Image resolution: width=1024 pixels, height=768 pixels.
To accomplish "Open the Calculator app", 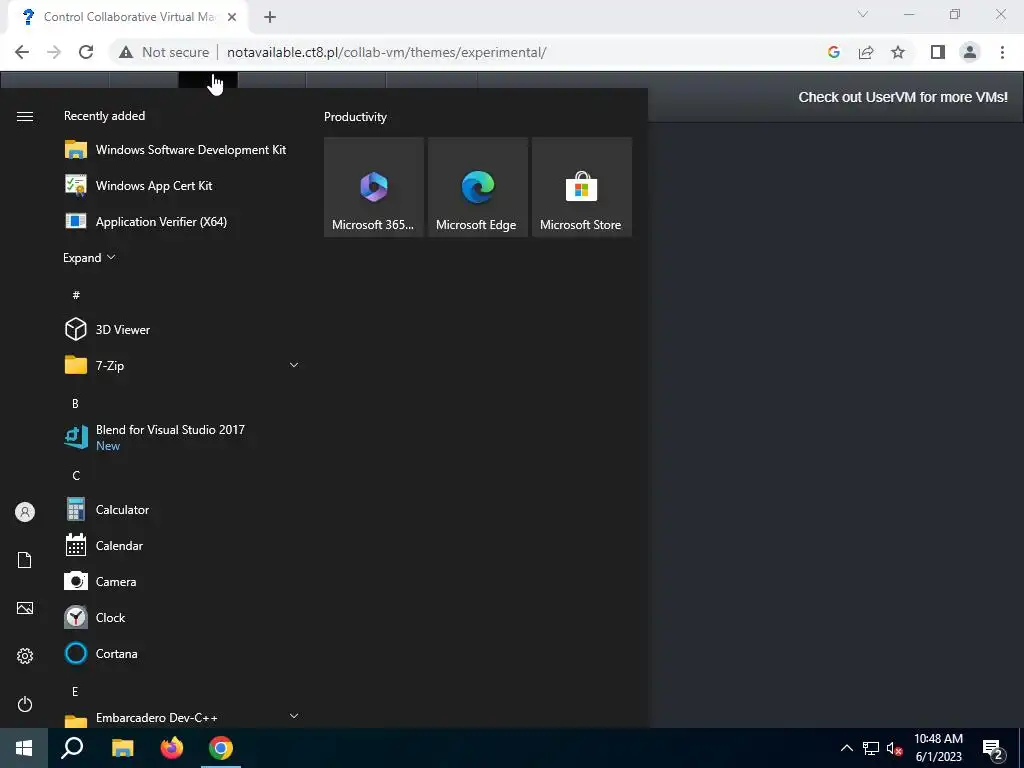I will tap(182, 509).
